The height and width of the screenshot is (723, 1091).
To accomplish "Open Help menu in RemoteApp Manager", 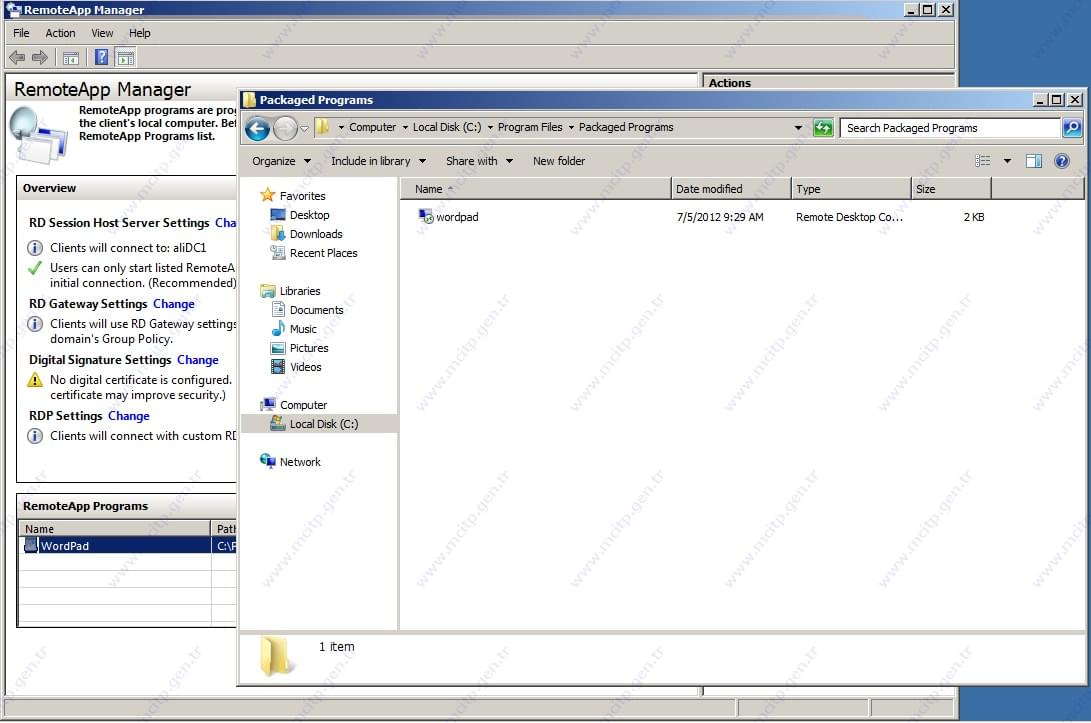I will [x=139, y=33].
